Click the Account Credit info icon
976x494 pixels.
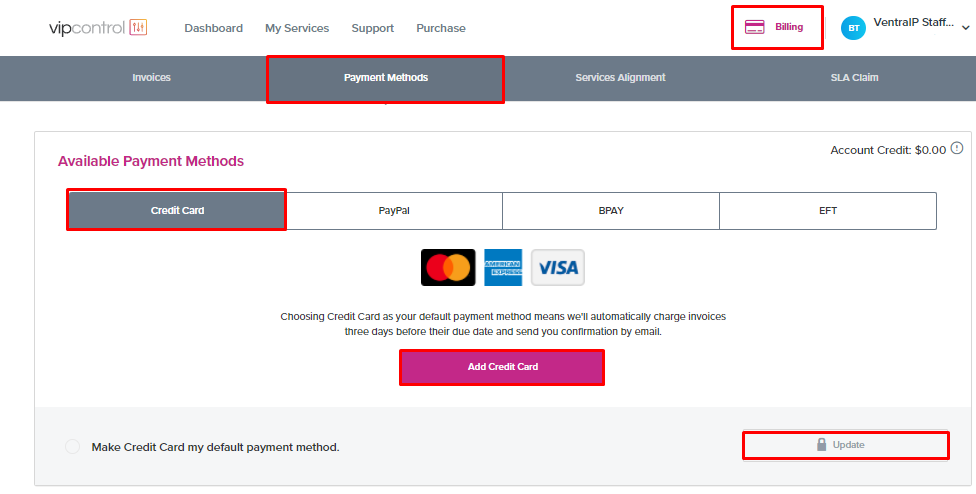(x=957, y=148)
